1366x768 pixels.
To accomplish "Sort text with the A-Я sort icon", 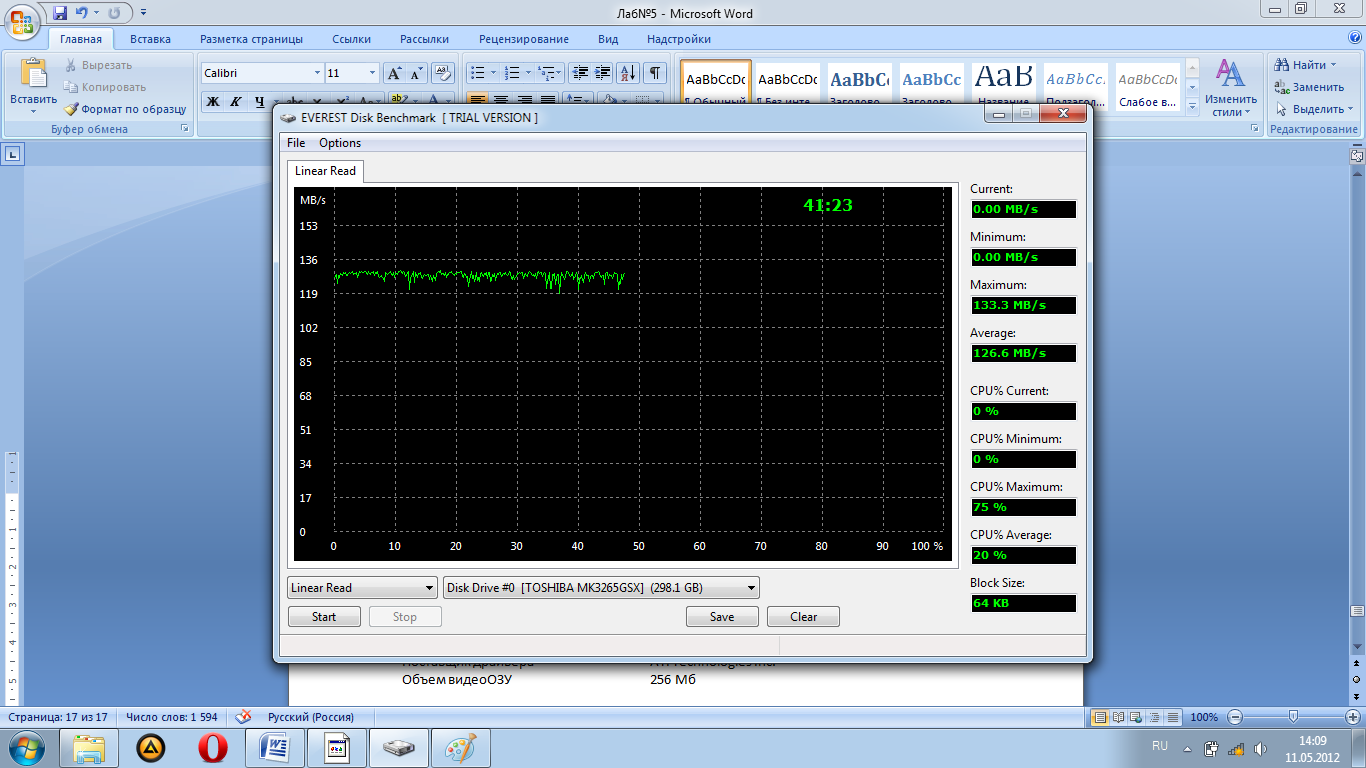I will click(628, 73).
